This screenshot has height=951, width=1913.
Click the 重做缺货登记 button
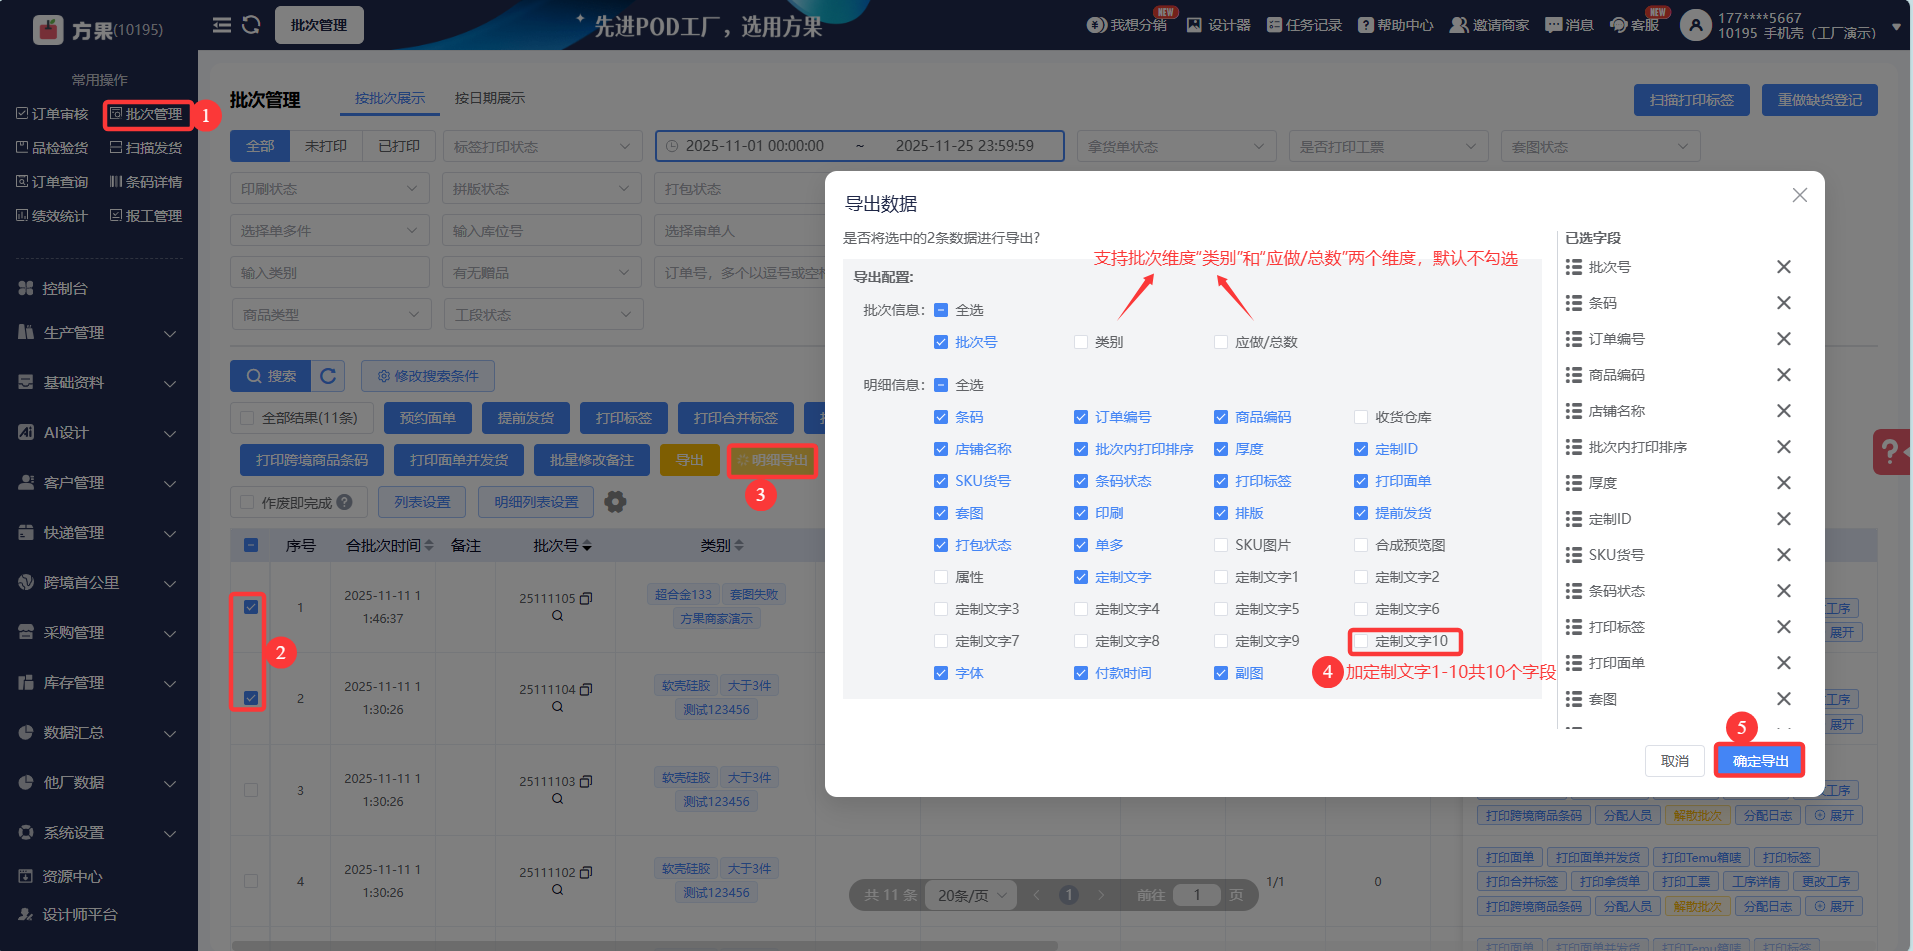click(x=1820, y=100)
